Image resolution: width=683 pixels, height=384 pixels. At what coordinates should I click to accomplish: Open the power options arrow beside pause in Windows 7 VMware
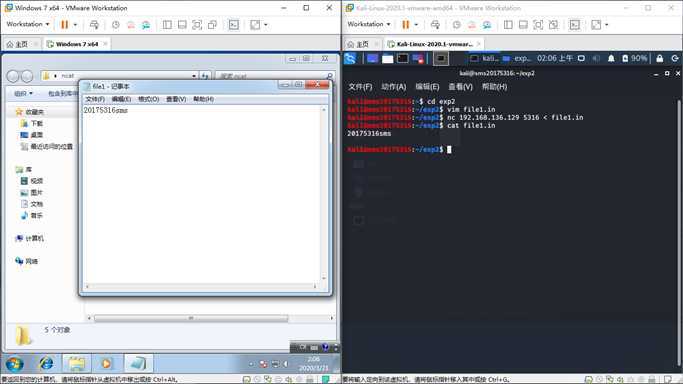coord(75,25)
